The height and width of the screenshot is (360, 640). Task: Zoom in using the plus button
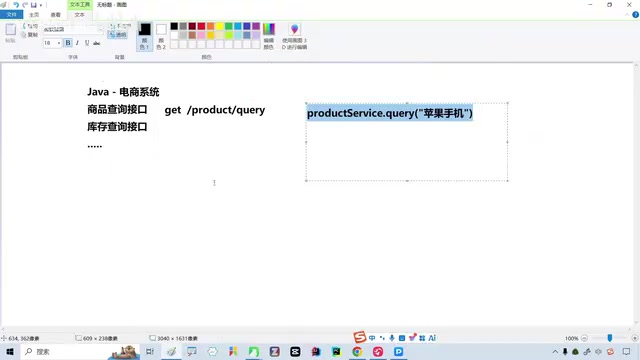click(x=635, y=338)
